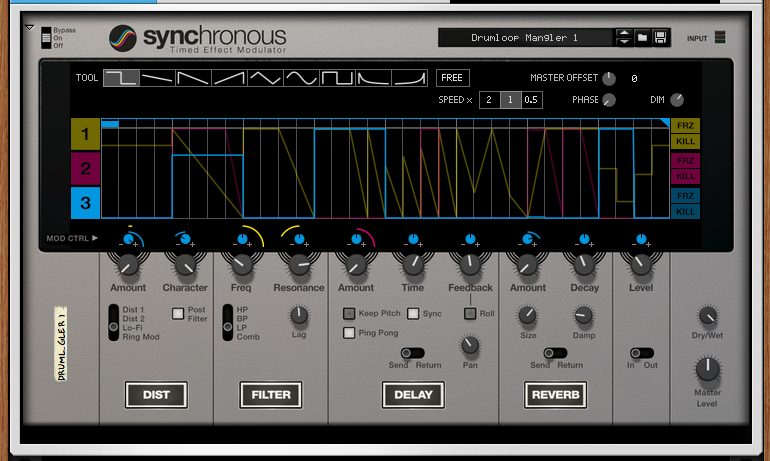Set speed multiplier to 0.5
The image size is (770, 461).
coord(531,100)
